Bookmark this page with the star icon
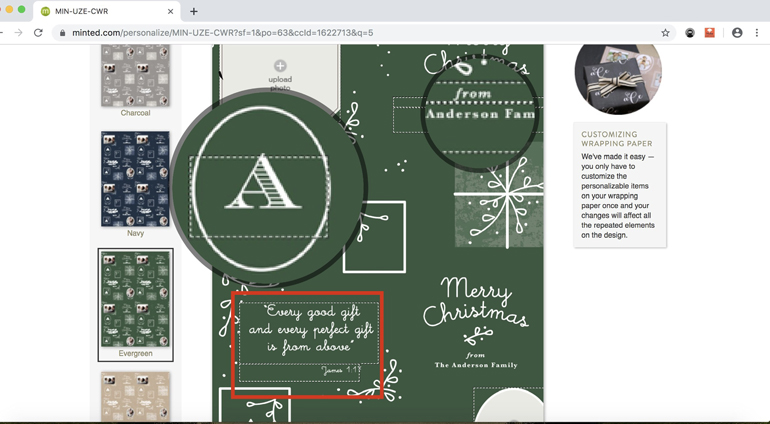Viewport: 770px width, 424px height. pos(665,33)
